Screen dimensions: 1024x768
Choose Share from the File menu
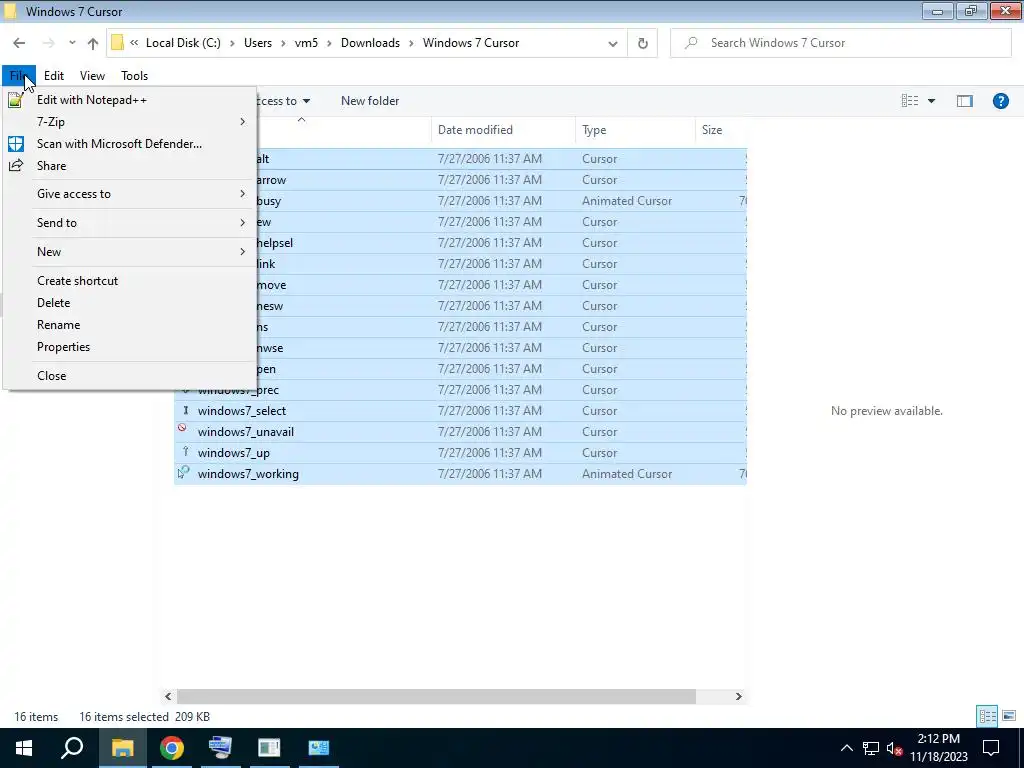tap(129, 166)
